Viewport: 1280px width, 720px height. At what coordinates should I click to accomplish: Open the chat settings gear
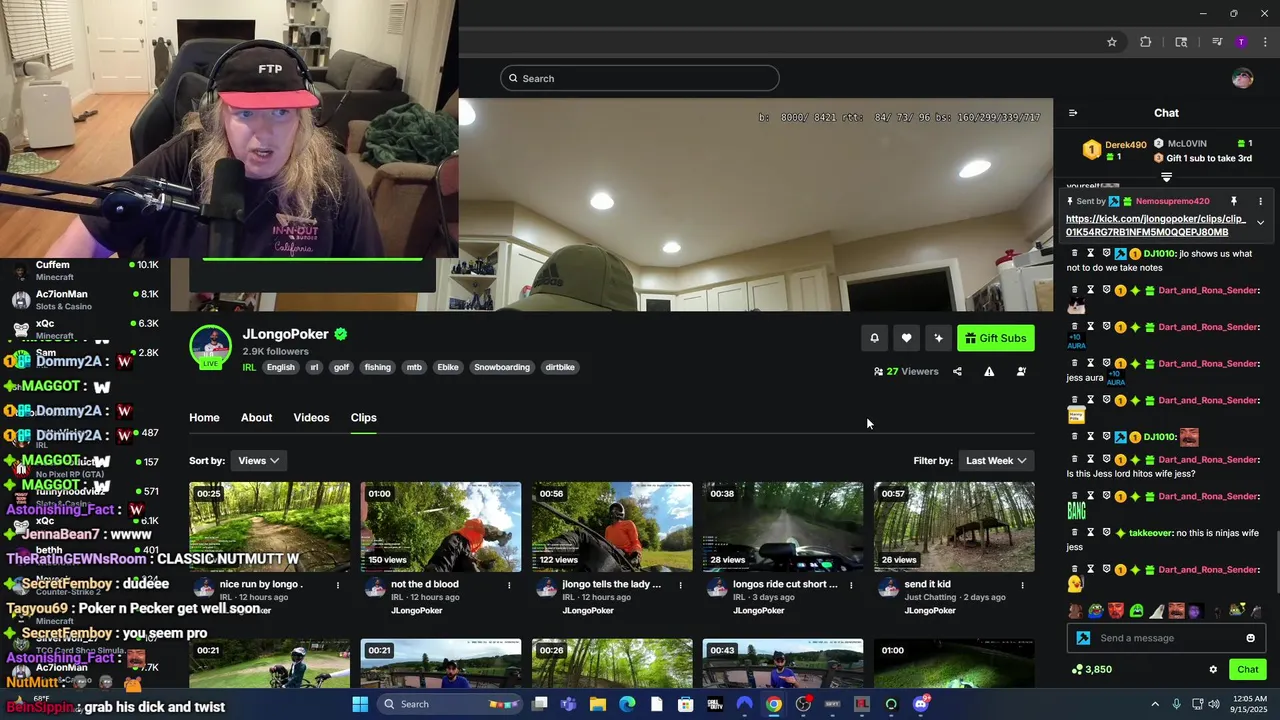1213,669
